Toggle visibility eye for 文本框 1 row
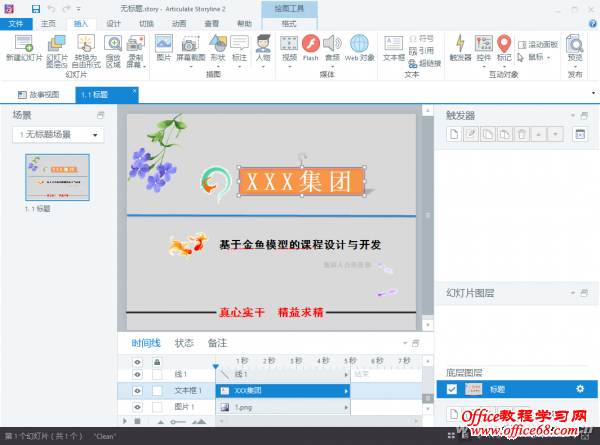 coord(138,391)
